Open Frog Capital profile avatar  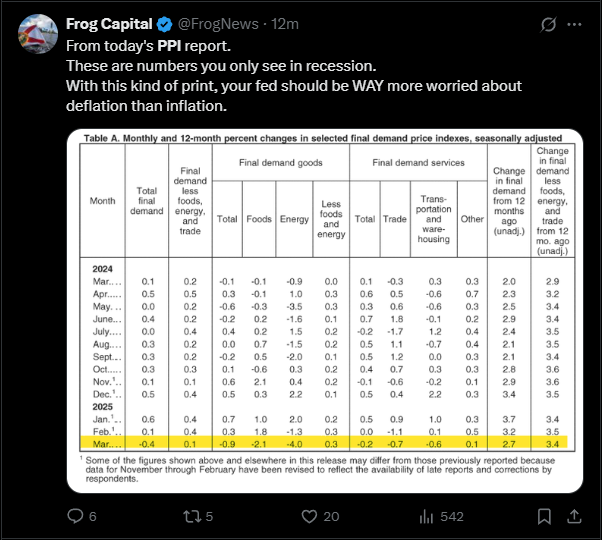coord(38,34)
